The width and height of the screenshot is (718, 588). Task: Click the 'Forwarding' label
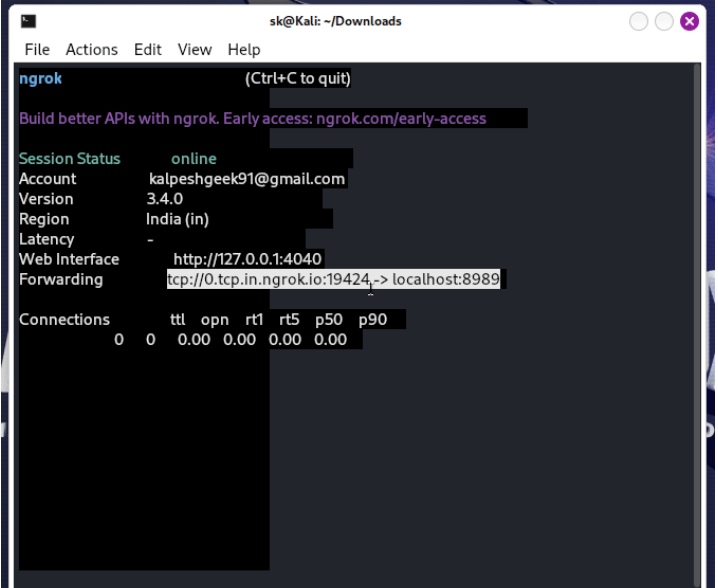pyautogui.click(x=61, y=279)
